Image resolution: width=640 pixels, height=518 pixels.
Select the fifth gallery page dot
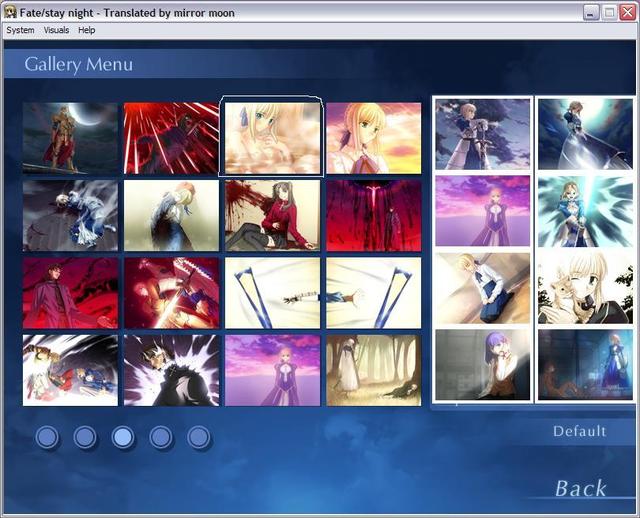[199, 437]
